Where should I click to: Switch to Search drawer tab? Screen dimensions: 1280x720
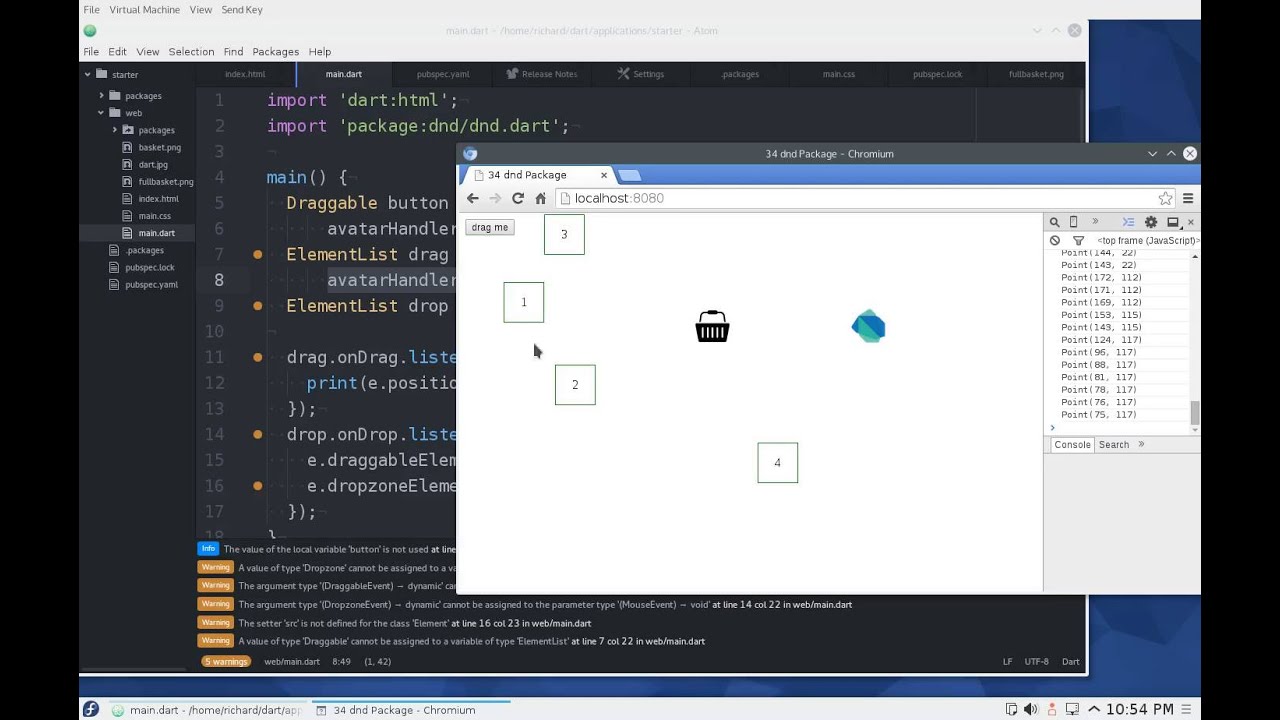(1114, 445)
